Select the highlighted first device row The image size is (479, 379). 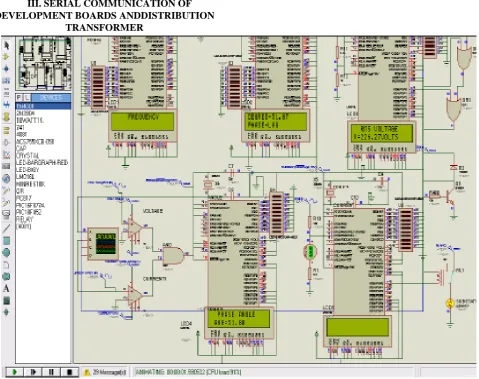click(43, 106)
